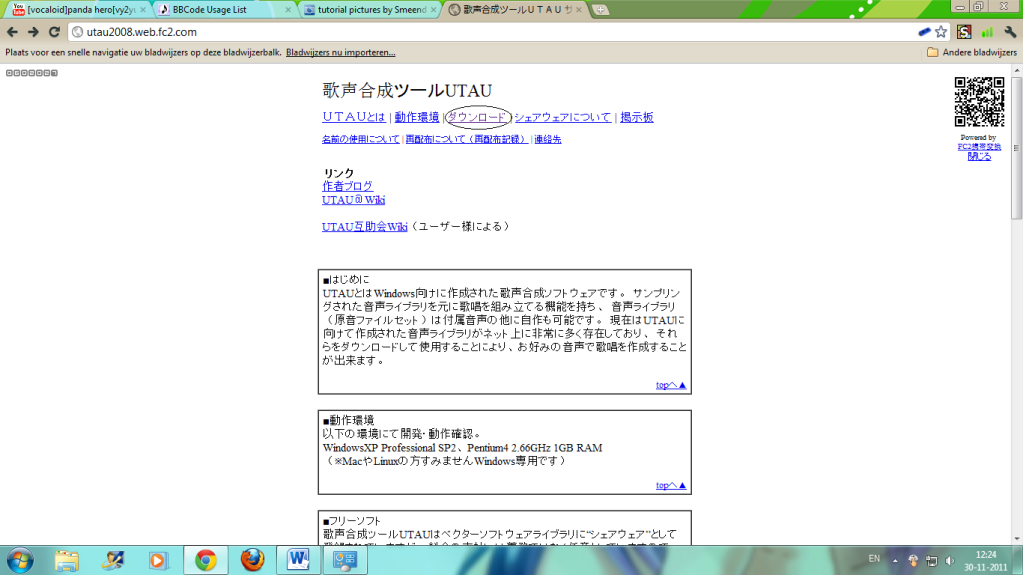The height and width of the screenshot is (575, 1023).
Task: Click the S extension icon in toolbar
Action: click(964, 32)
